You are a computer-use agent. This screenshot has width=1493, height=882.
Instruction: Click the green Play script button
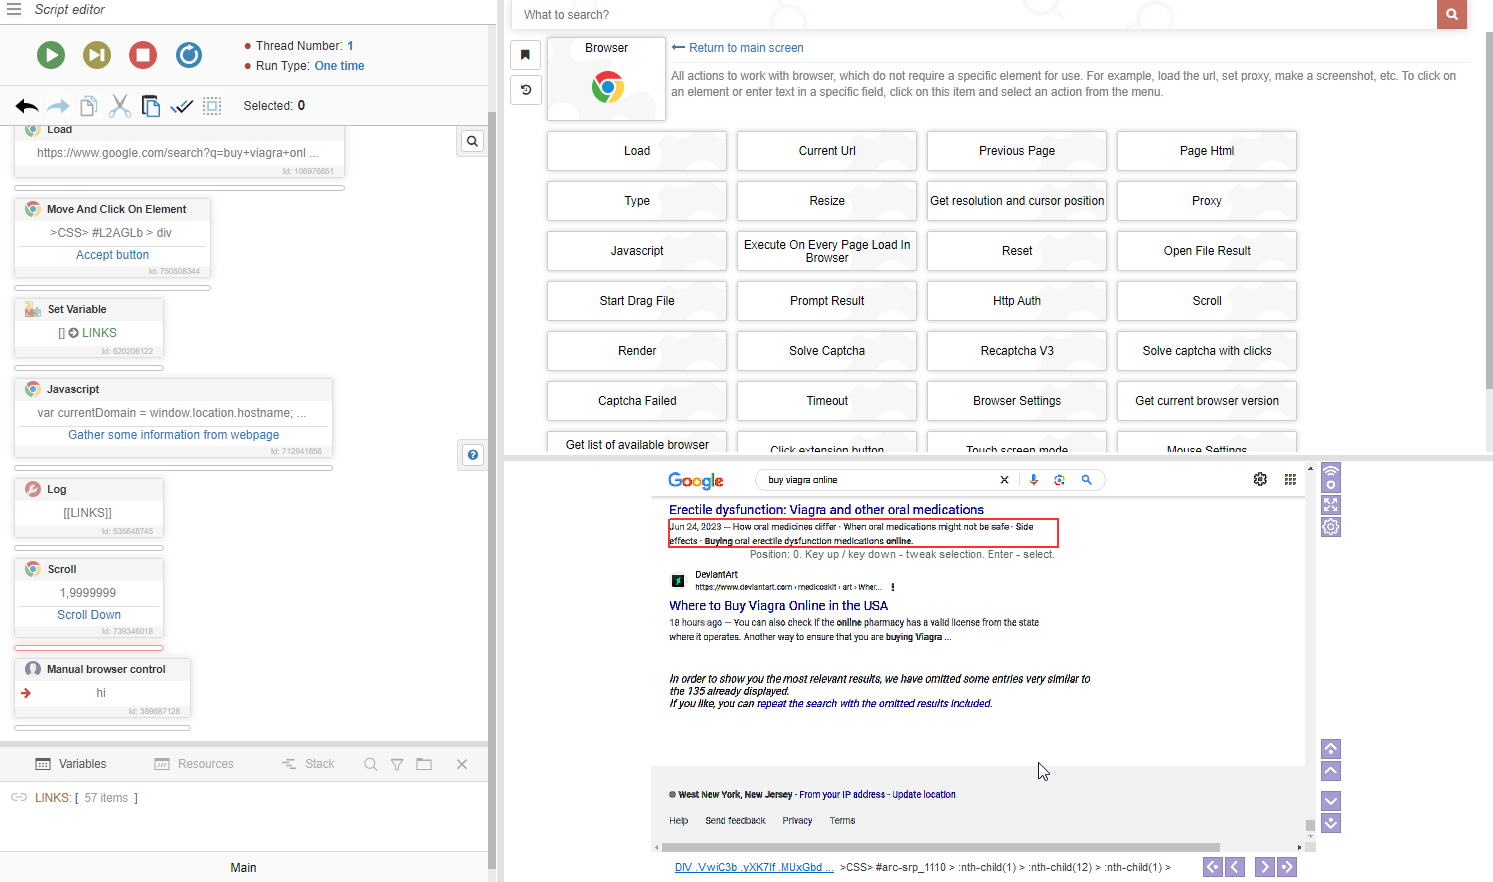click(51, 55)
